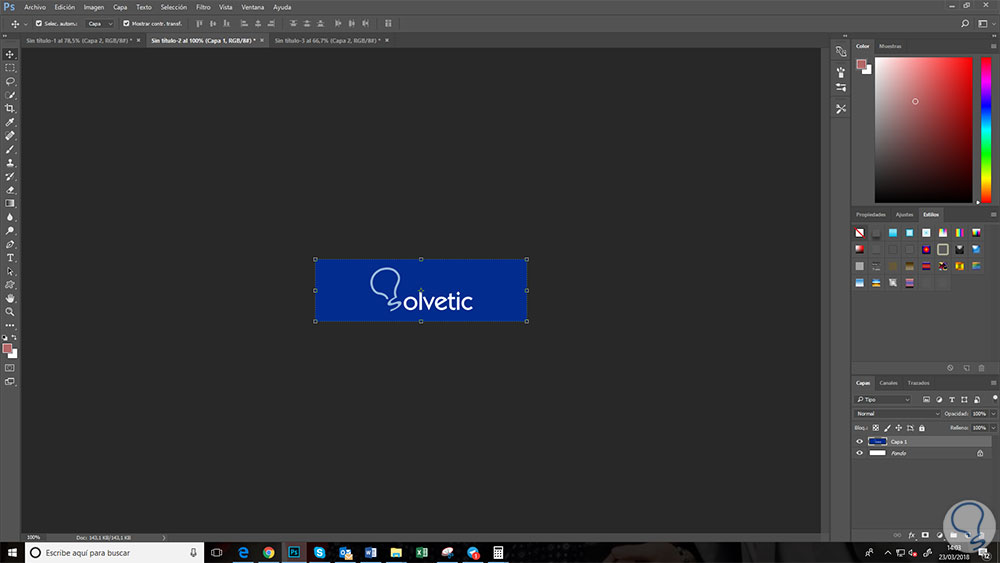Select the Brush tool

10,149
